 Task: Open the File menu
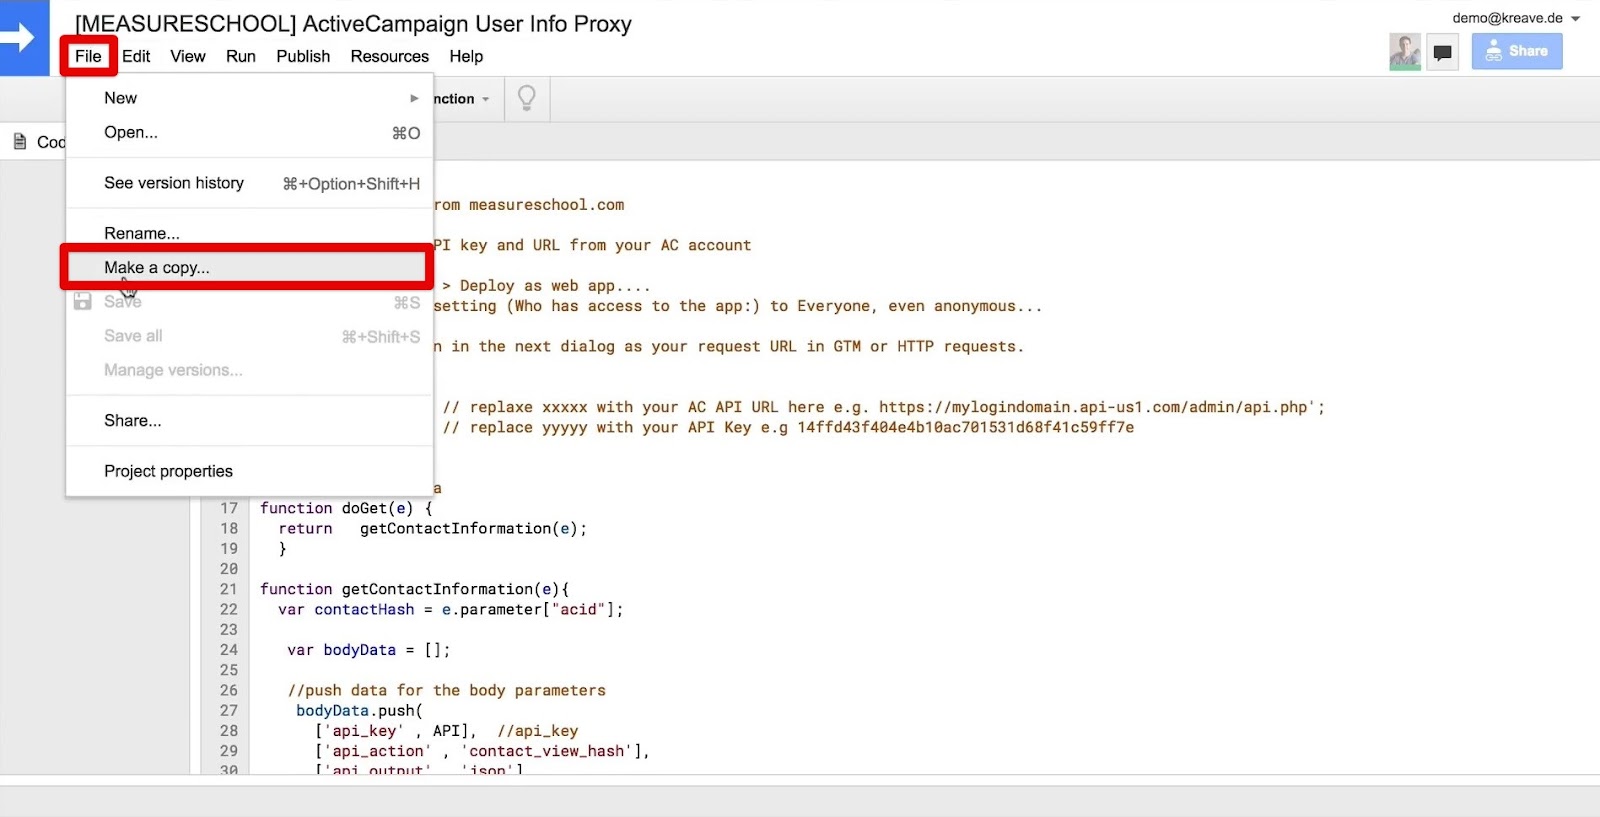pyautogui.click(x=88, y=56)
